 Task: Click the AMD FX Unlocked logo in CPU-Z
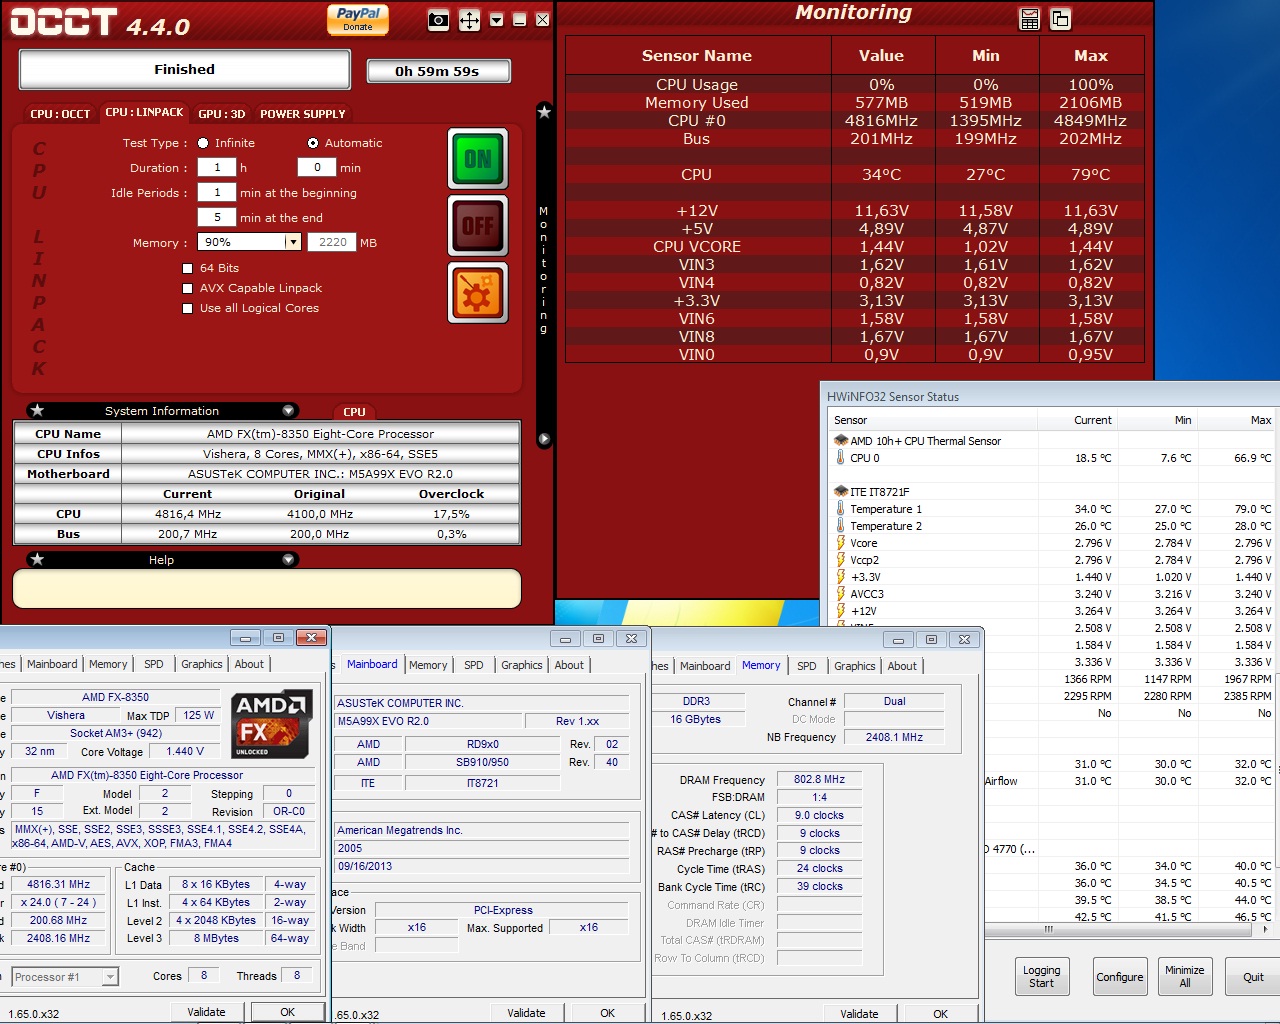coord(272,725)
